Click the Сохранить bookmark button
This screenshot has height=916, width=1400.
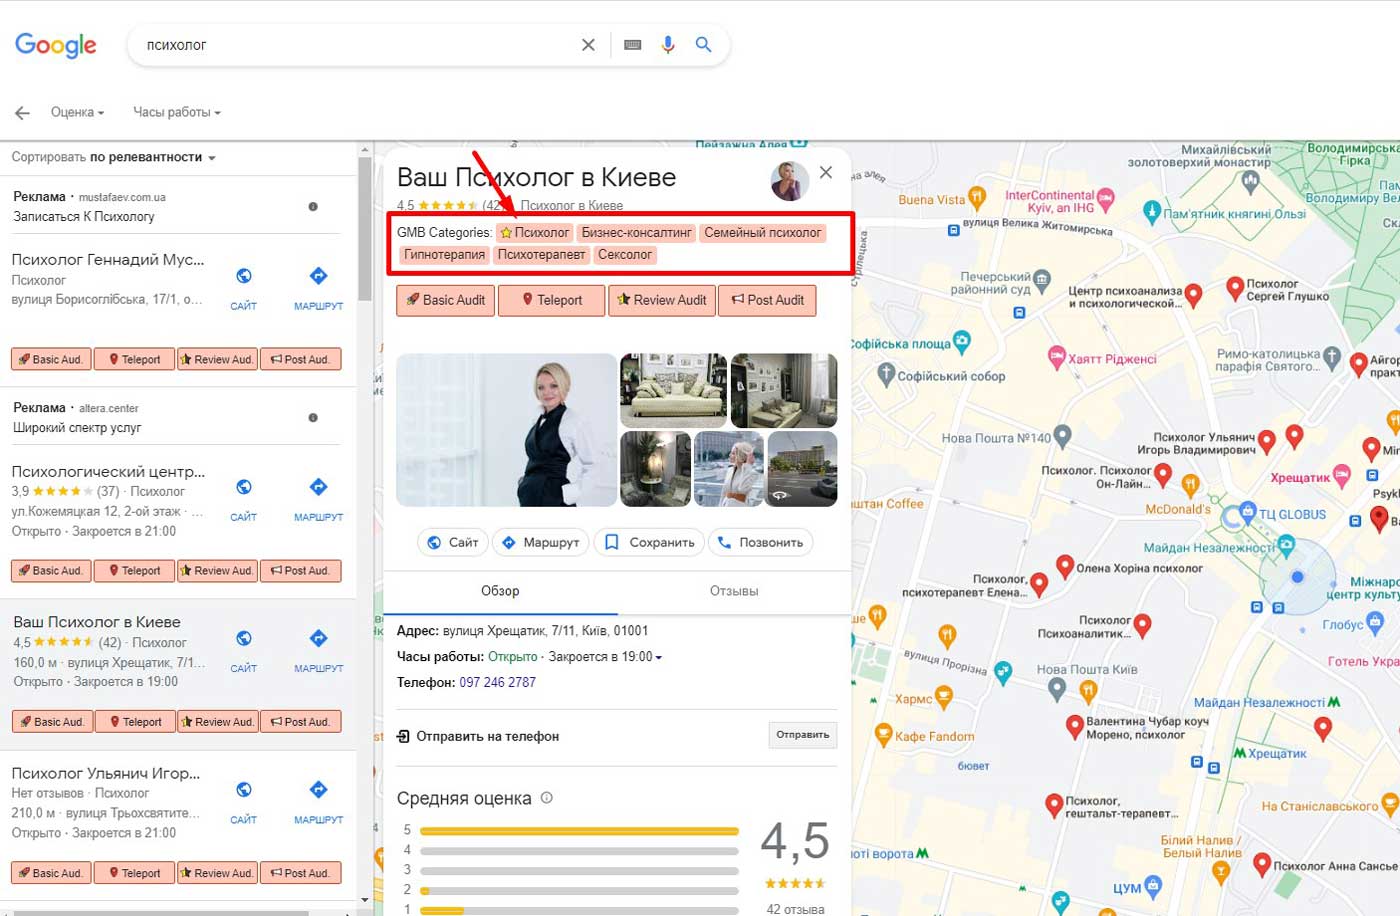[650, 542]
